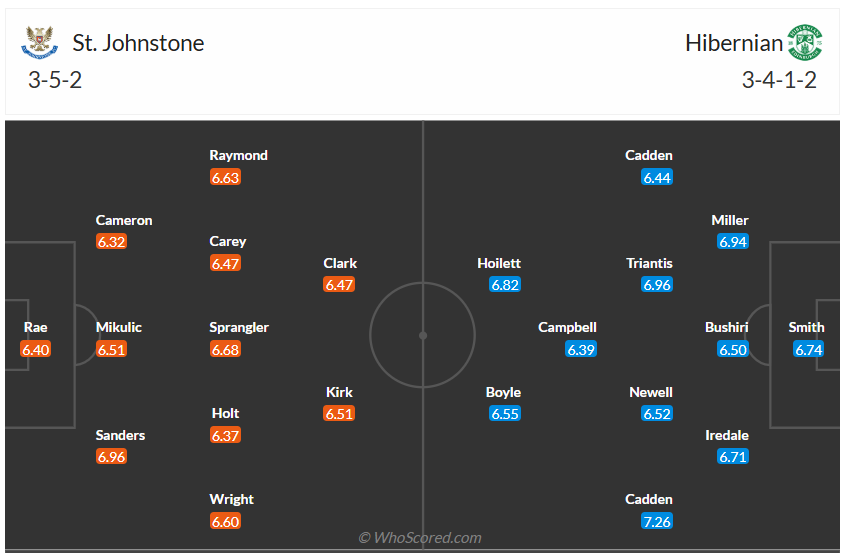This screenshot has height=553, width=842.
Task: Click on Hoilett's player name
Action: click(499, 263)
